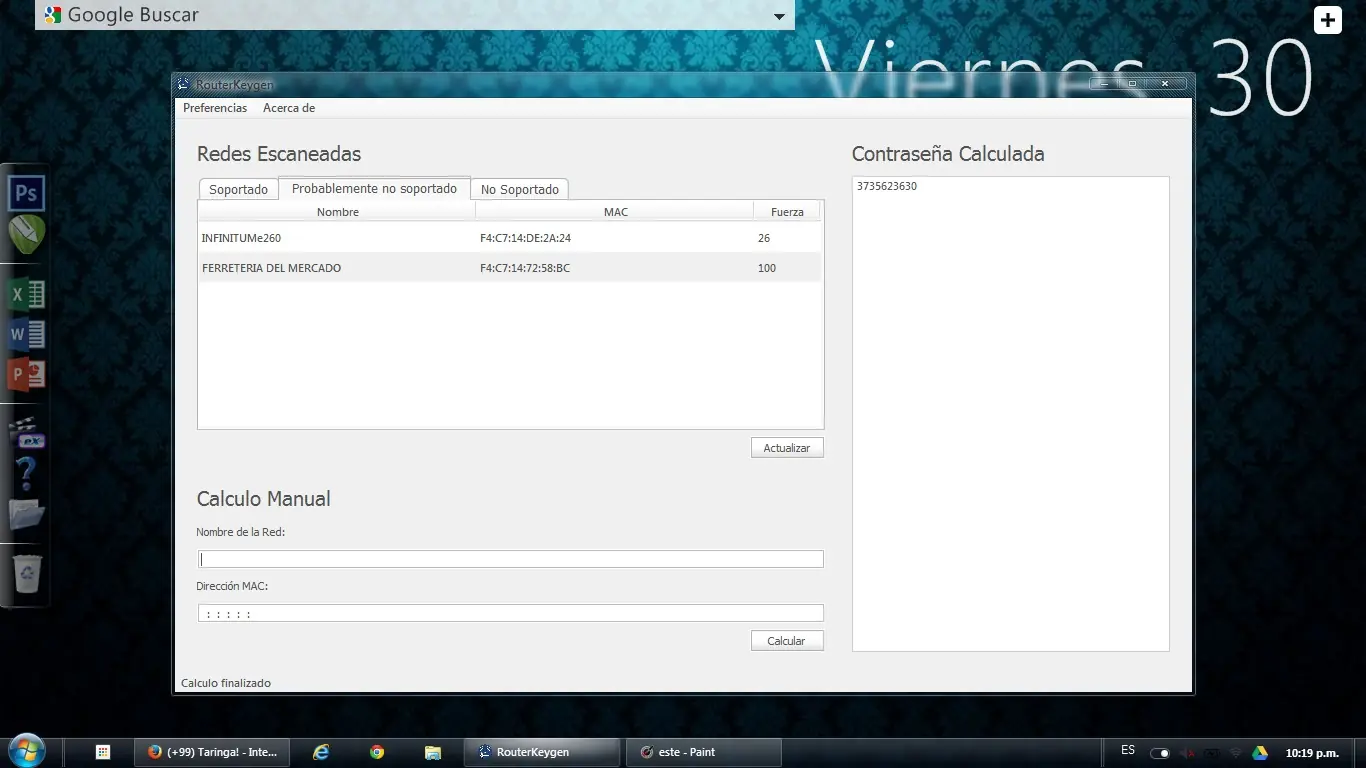Open Photoshop from the desktop dock

pyautogui.click(x=25, y=191)
